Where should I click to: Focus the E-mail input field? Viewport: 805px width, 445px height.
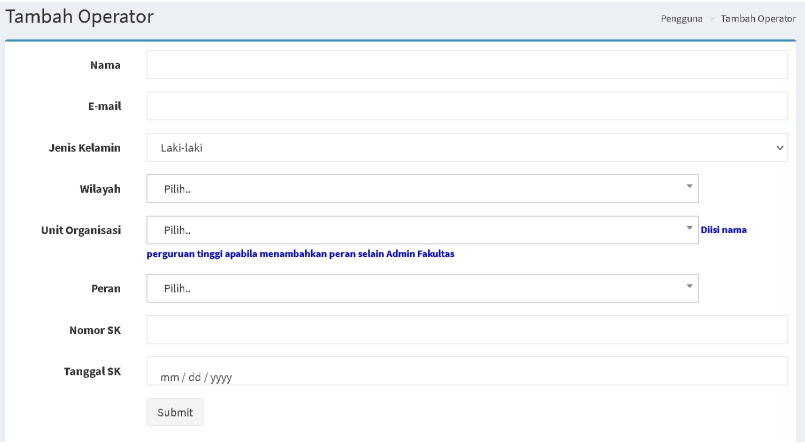tap(467, 106)
